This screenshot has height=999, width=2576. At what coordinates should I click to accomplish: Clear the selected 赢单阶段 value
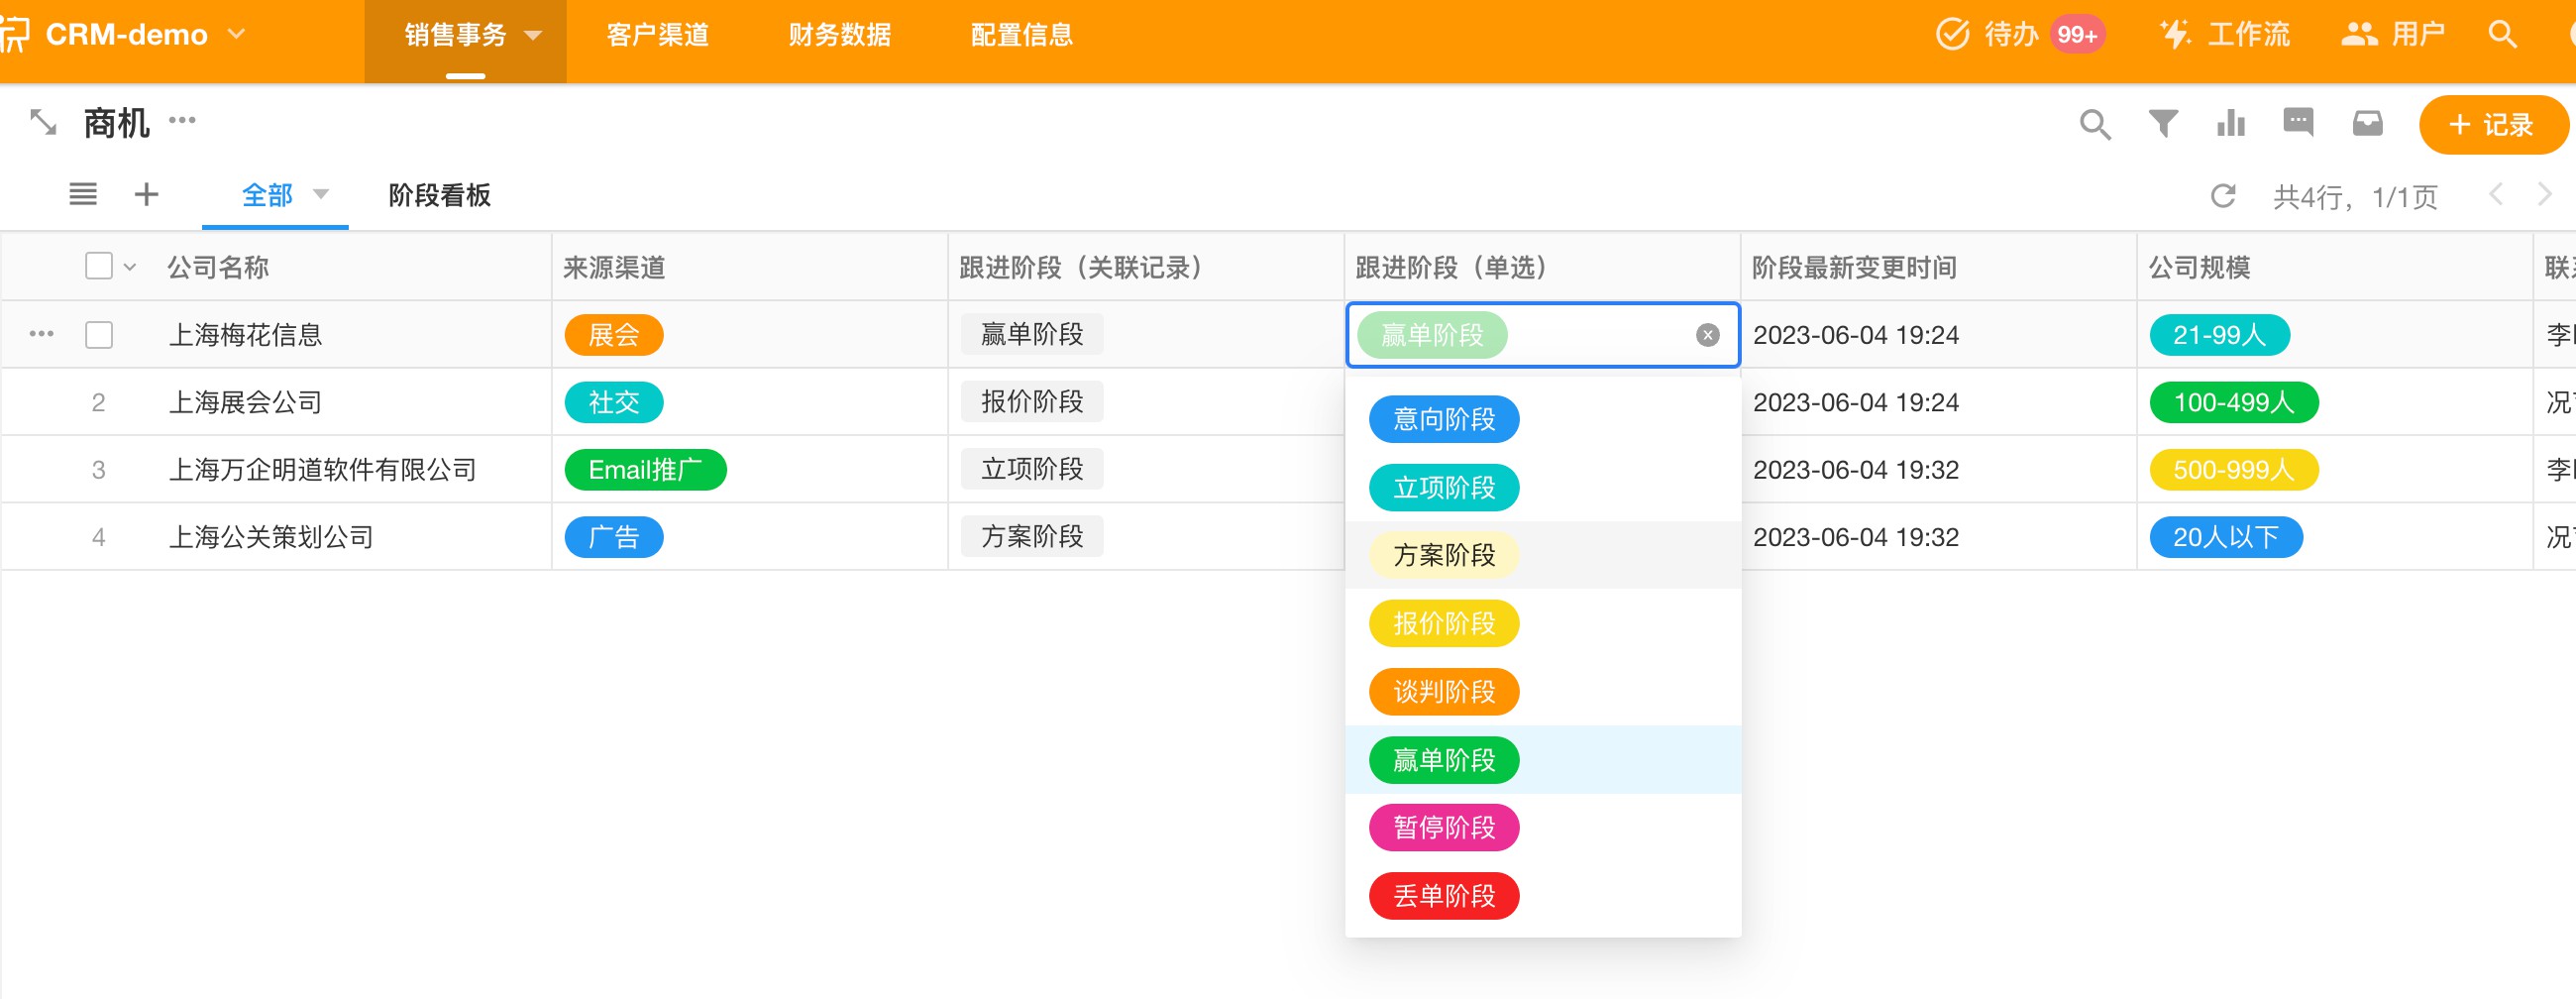click(1707, 335)
